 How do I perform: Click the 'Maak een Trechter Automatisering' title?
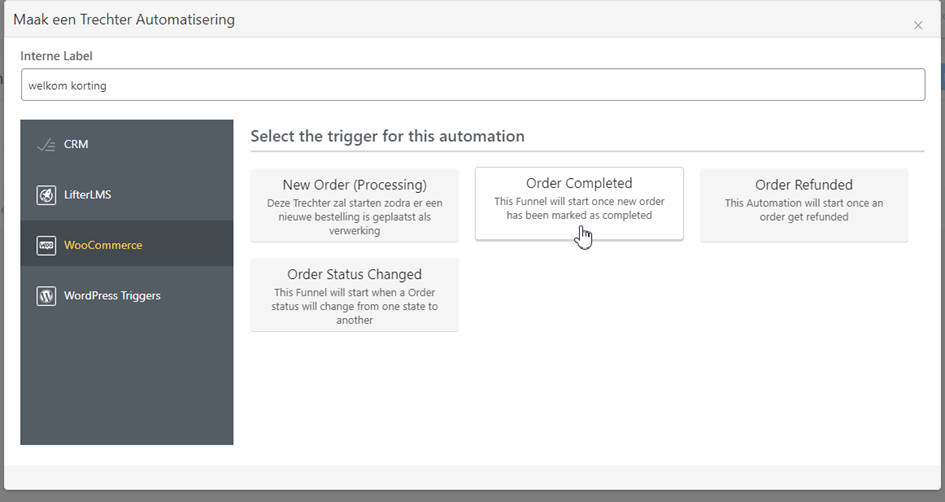pyautogui.click(x=125, y=19)
